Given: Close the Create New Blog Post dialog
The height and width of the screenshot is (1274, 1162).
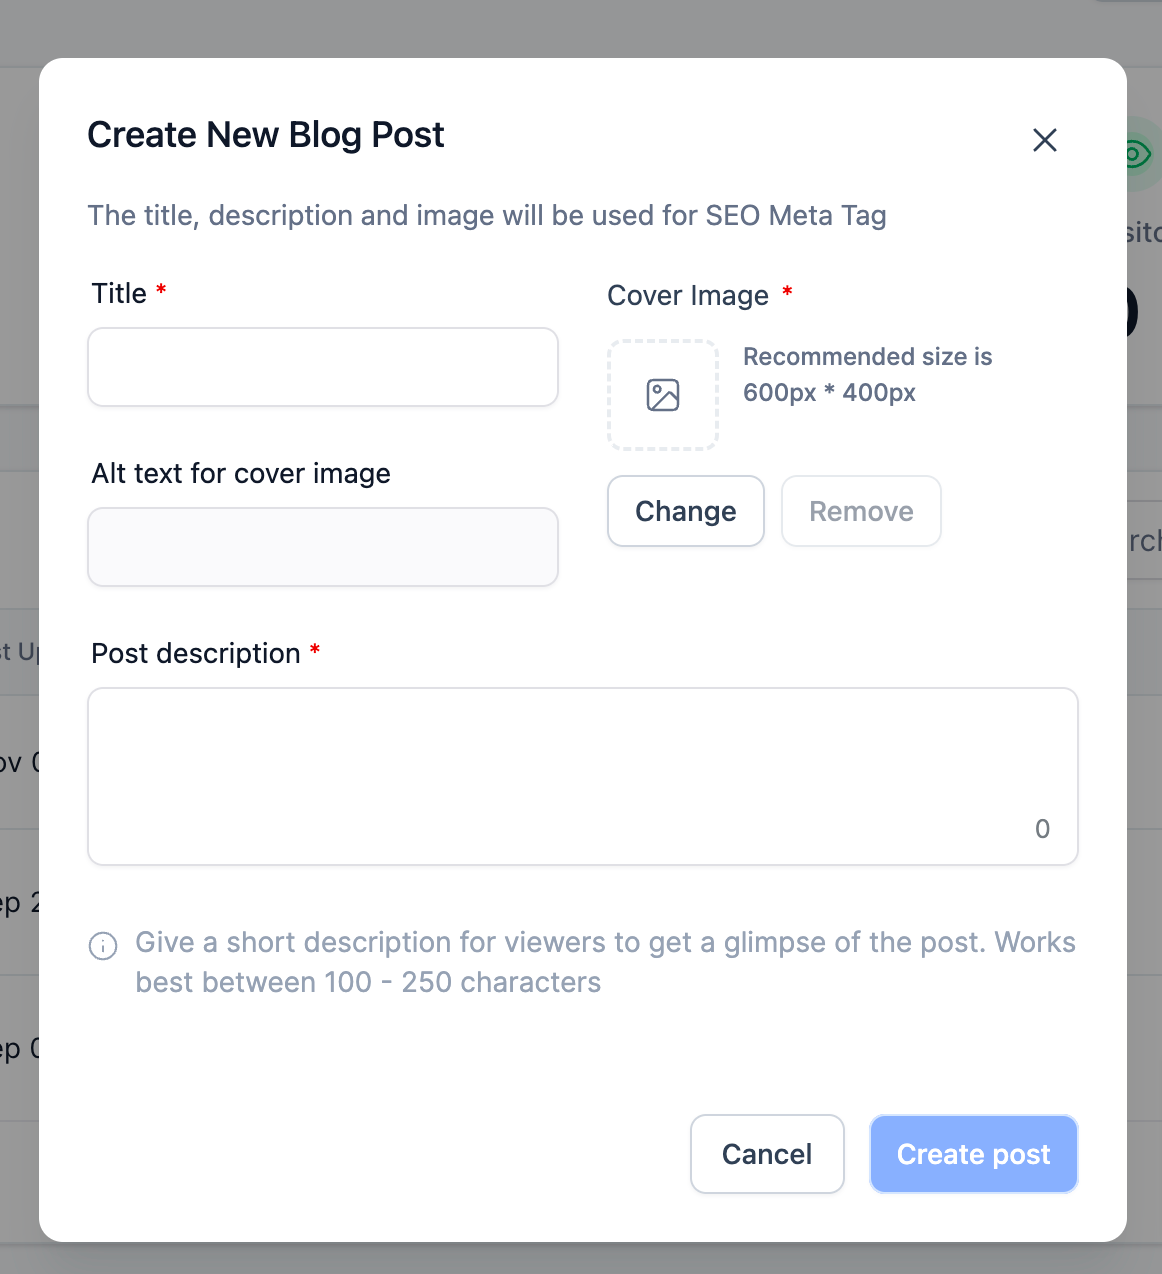Looking at the screenshot, I should 1044,140.
